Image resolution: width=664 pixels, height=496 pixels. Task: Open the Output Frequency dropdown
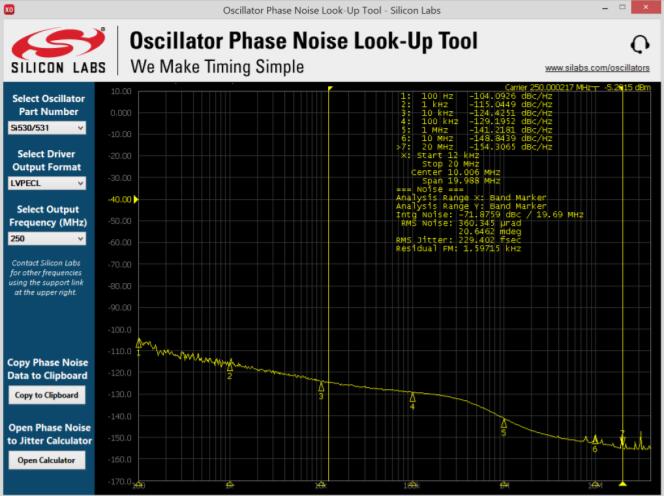tap(47, 239)
